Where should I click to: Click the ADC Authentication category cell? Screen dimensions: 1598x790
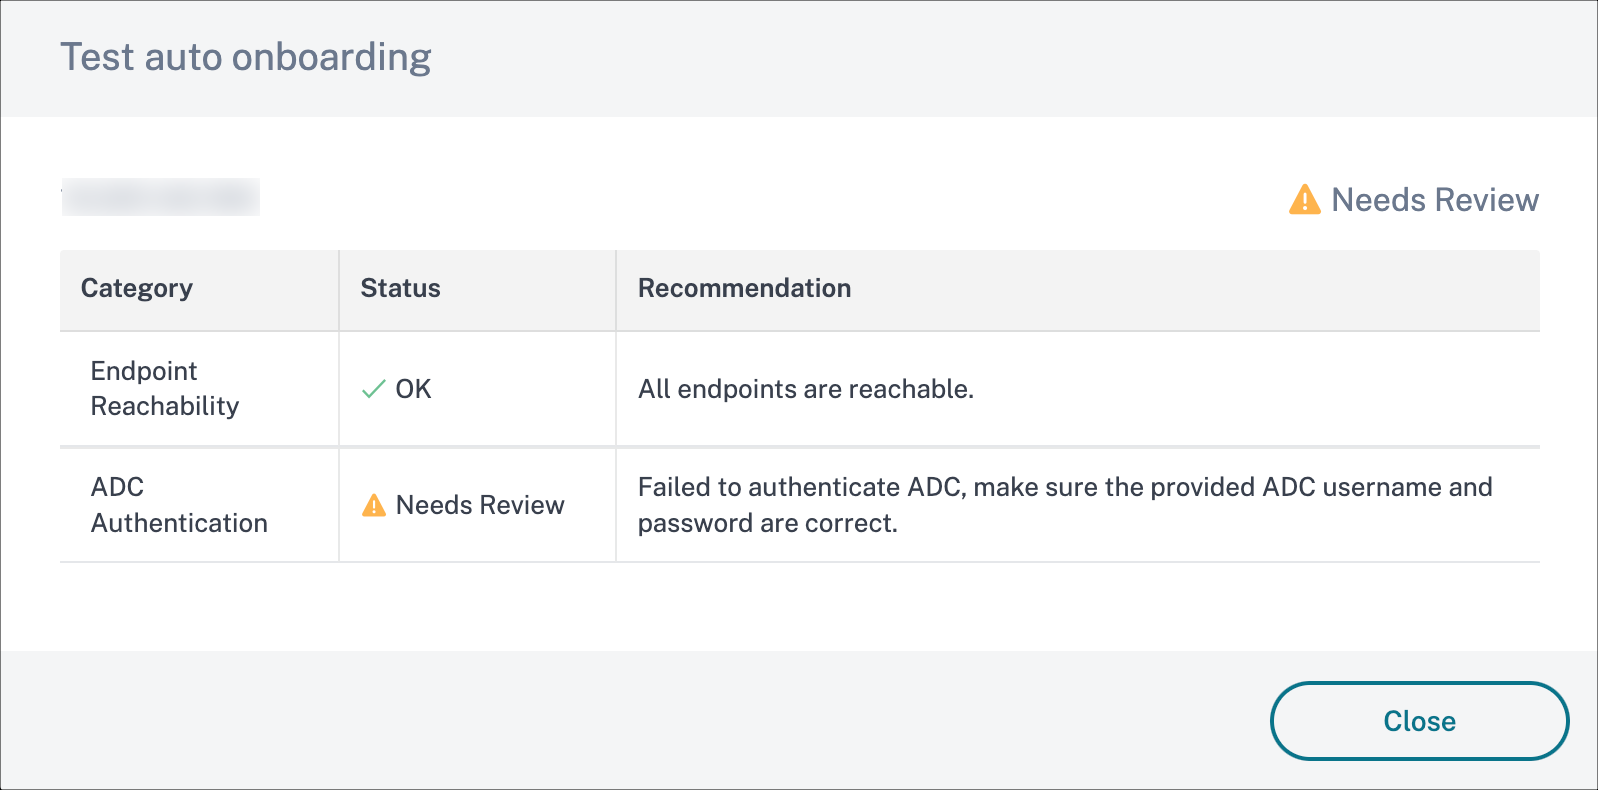pyautogui.click(x=179, y=505)
